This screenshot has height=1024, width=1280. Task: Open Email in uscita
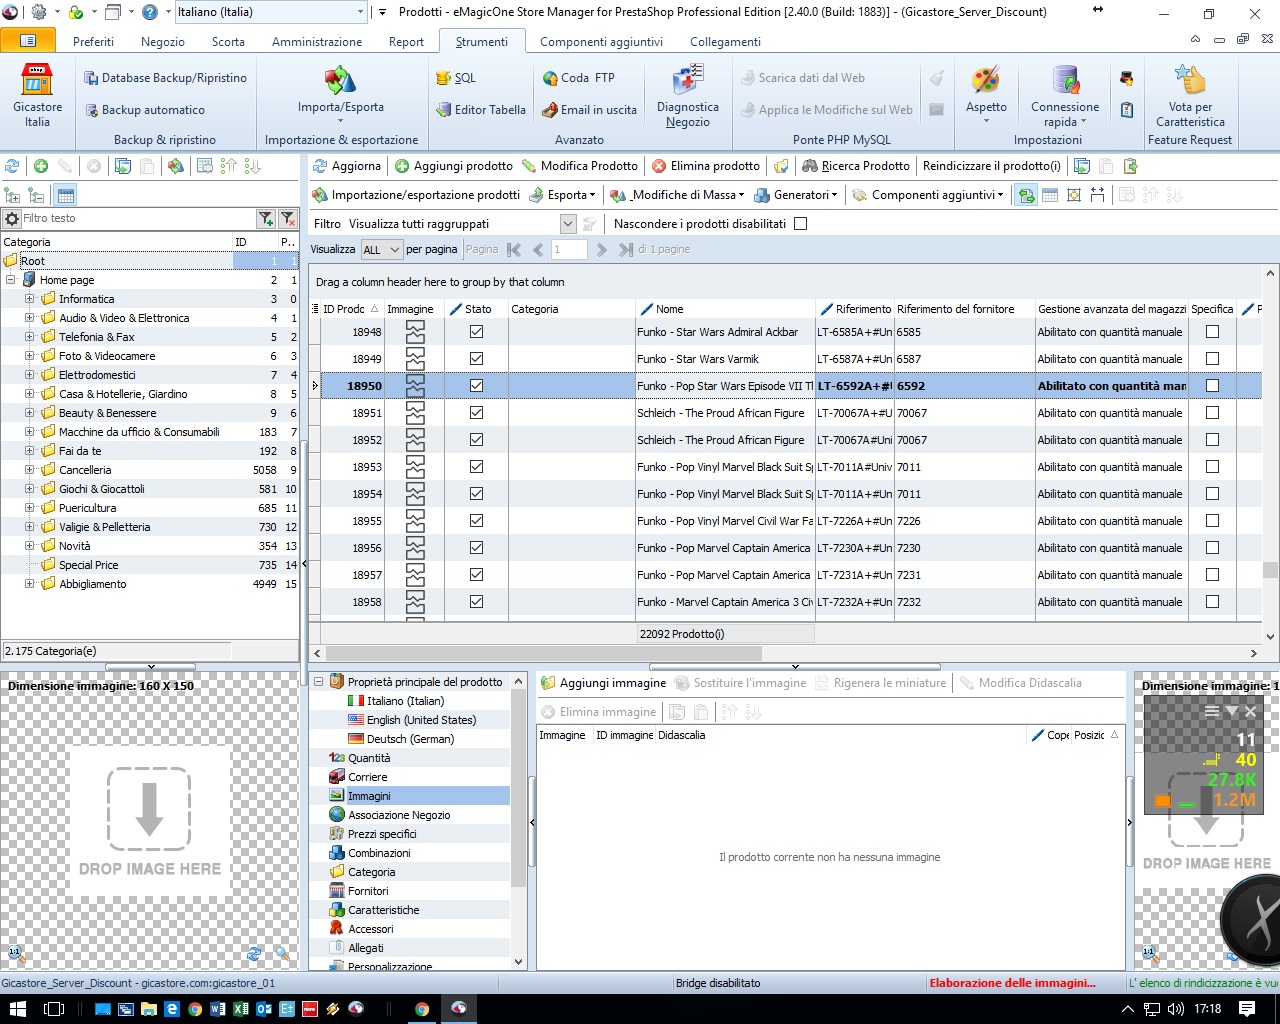pos(589,110)
